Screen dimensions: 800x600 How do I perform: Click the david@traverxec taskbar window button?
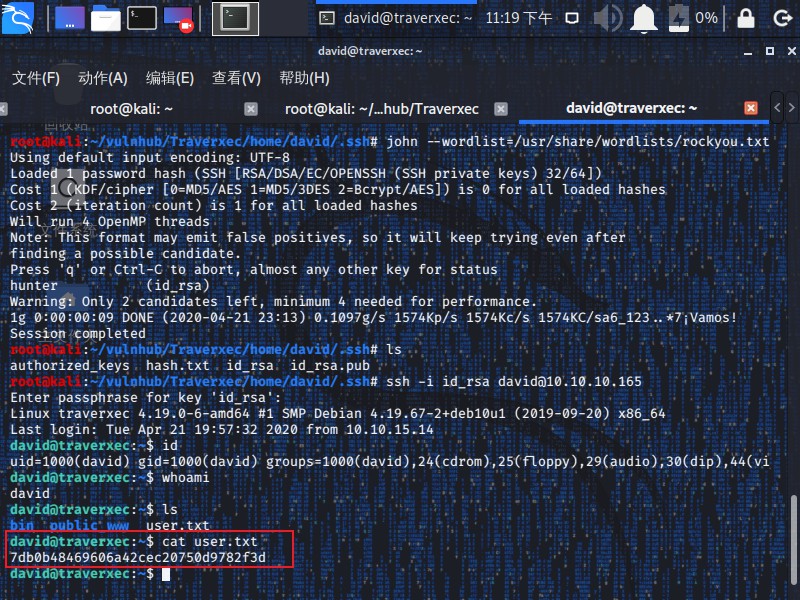pos(396,18)
